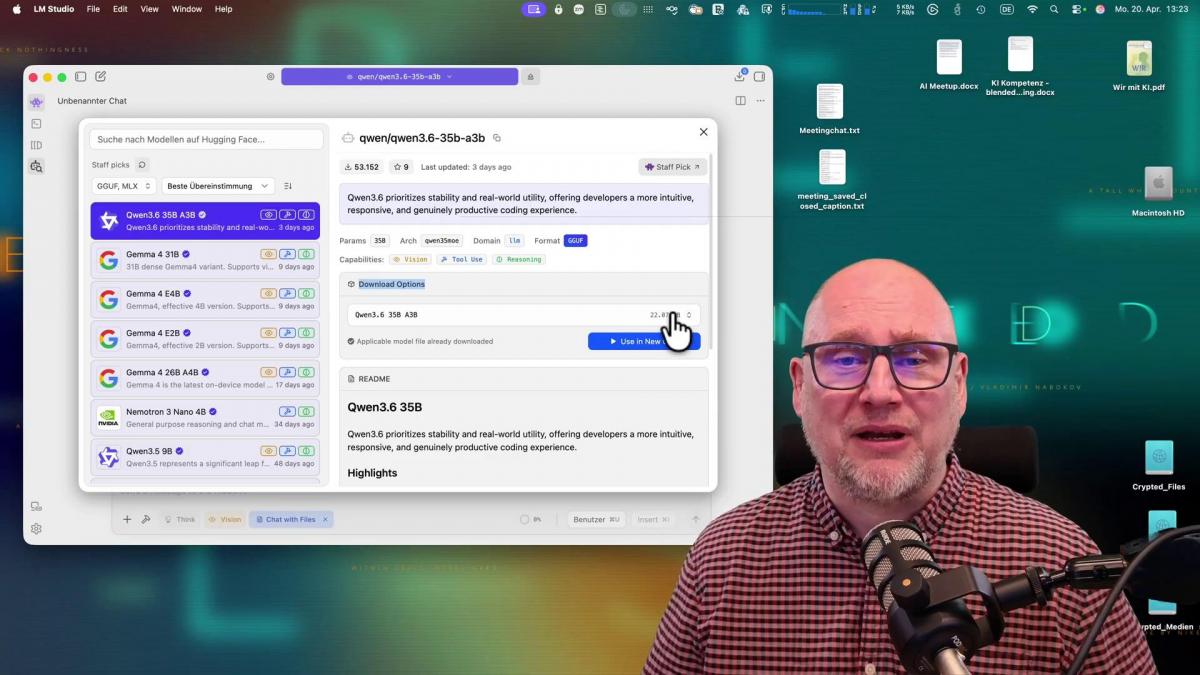Refresh the Staff picks list
Viewport: 1200px width, 675px height.
(142, 165)
